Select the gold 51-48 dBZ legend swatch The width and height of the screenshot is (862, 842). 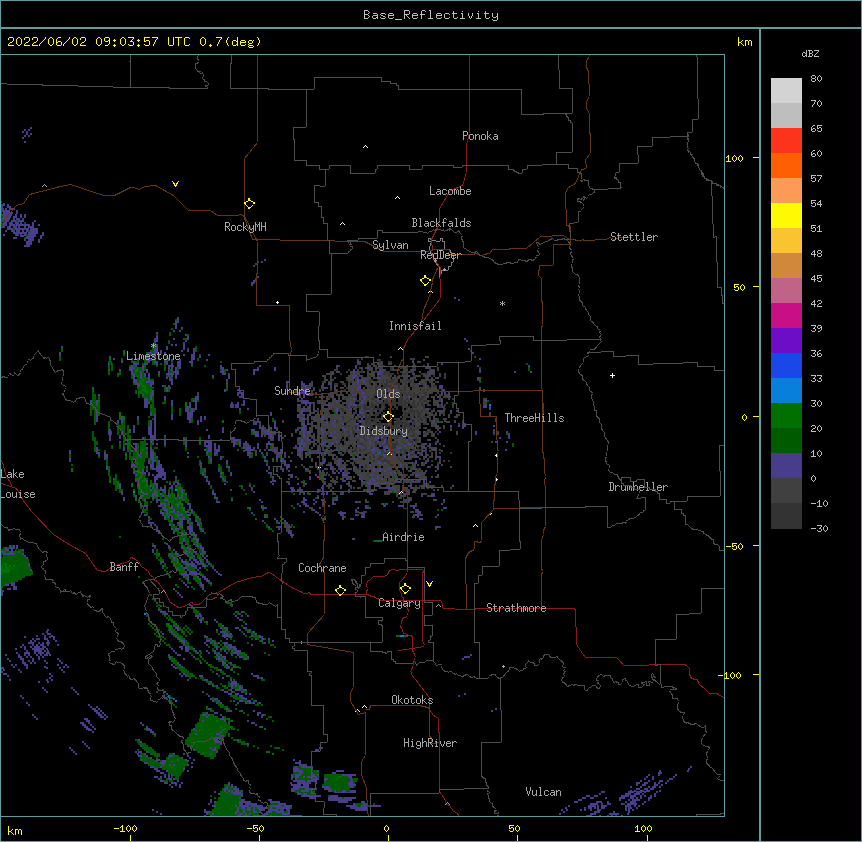pos(786,241)
